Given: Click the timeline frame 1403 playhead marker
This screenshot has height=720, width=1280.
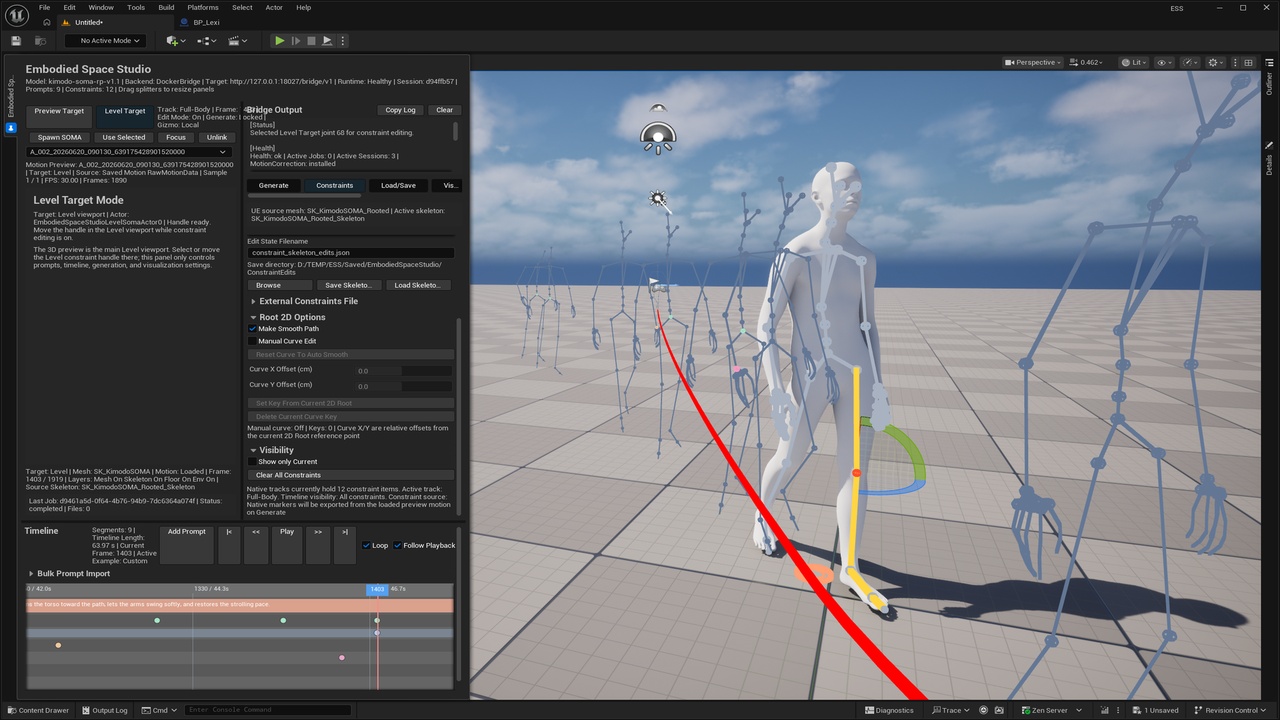Looking at the screenshot, I should [x=377, y=590].
